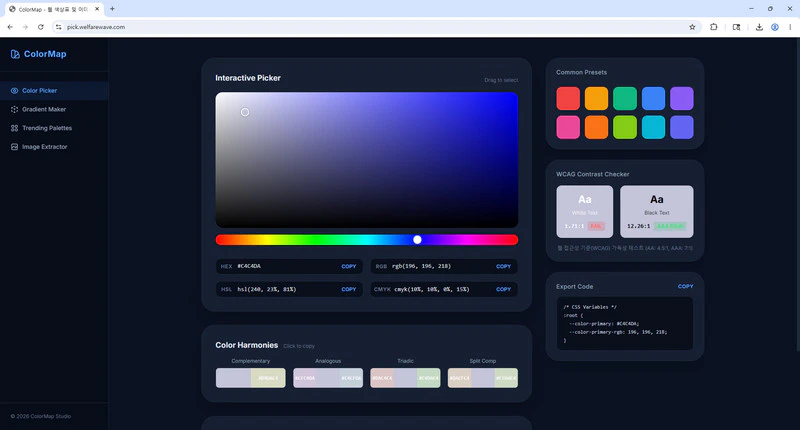Image resolution: width=800 pixels, height=430 pixels.
Task: Open the browser downloads icon
Action: click(x=759, y=27)
